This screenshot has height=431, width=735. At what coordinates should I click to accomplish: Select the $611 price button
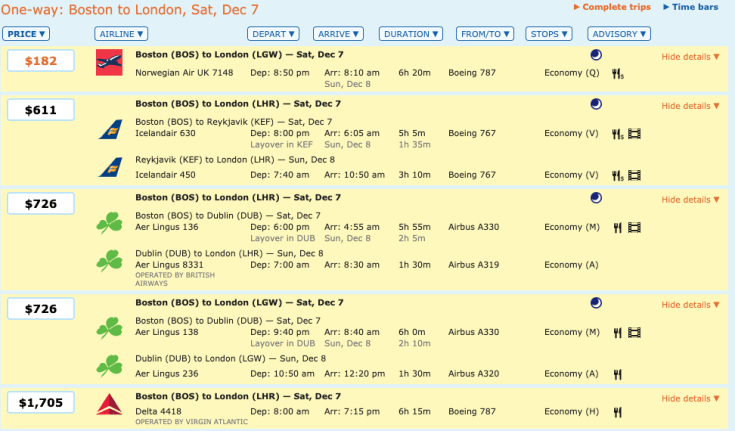click(x=41, y=110)
